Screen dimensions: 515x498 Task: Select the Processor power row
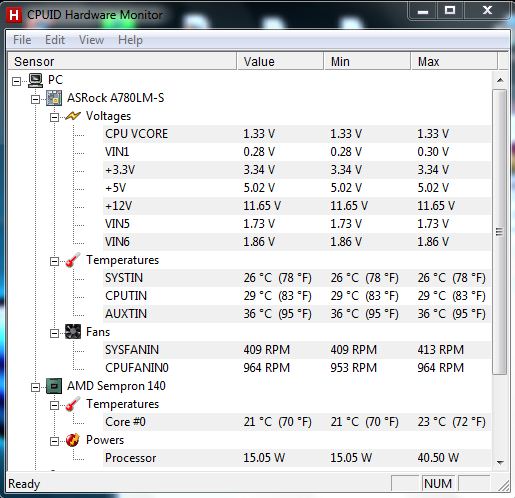click(x=297, y=458)
